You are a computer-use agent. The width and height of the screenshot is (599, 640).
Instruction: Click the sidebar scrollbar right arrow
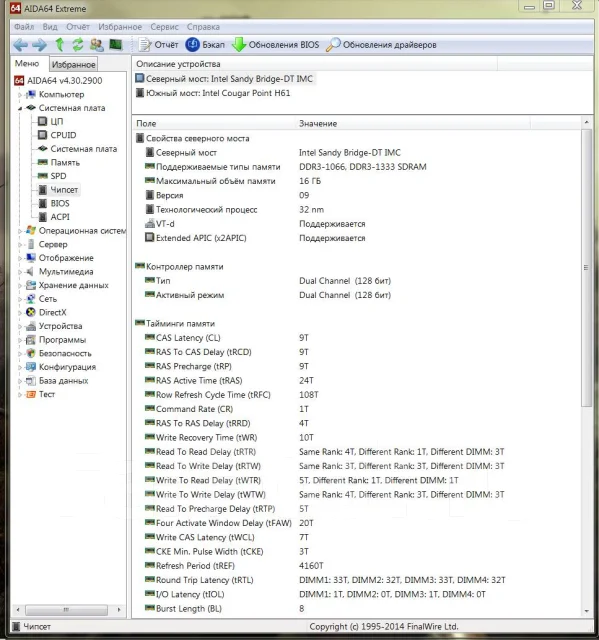point(119,610)
